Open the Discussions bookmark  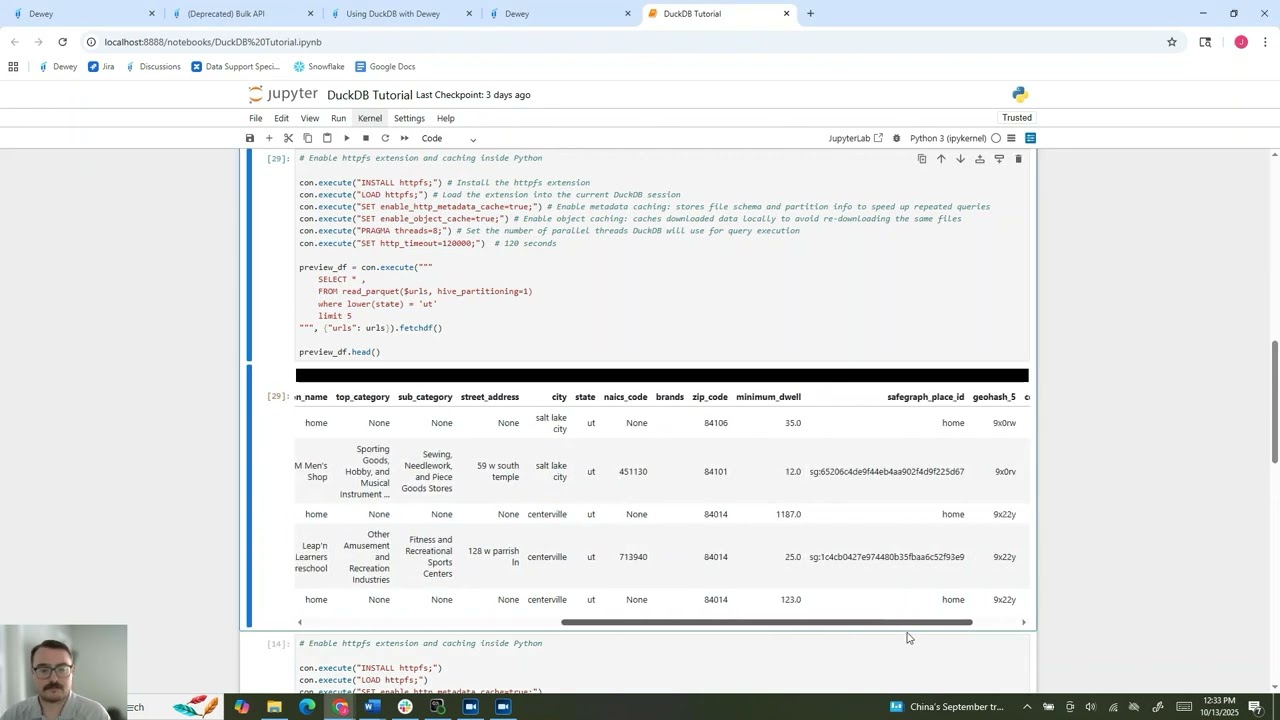coord(153,67)
